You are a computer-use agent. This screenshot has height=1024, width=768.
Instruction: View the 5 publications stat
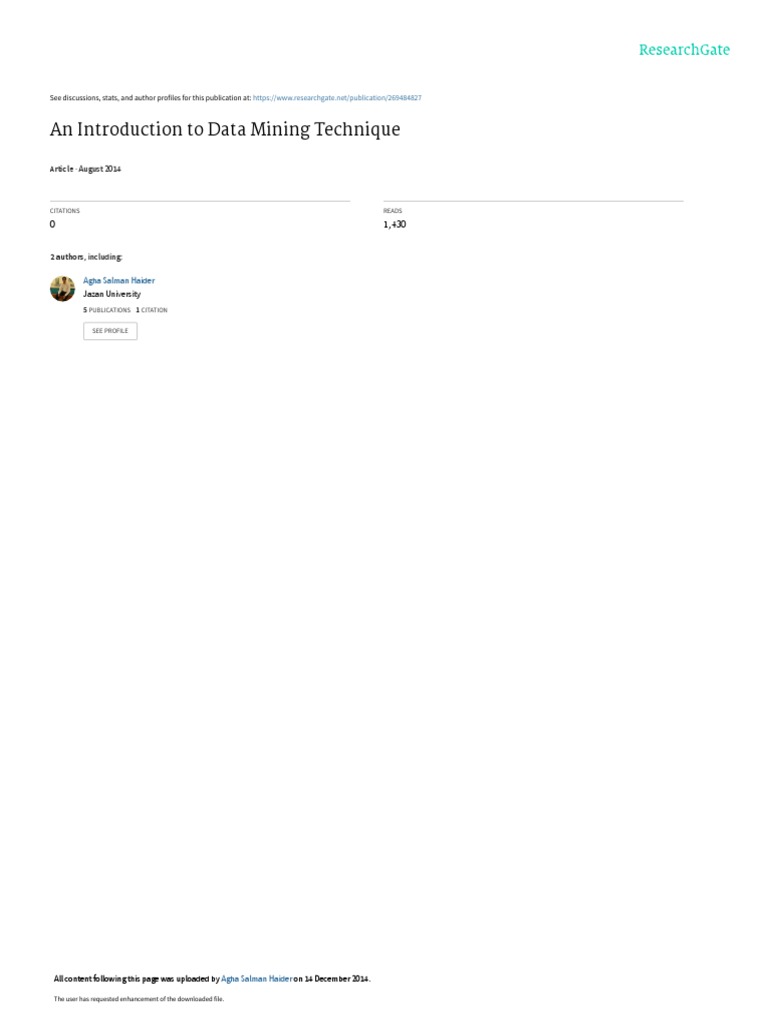107,310
